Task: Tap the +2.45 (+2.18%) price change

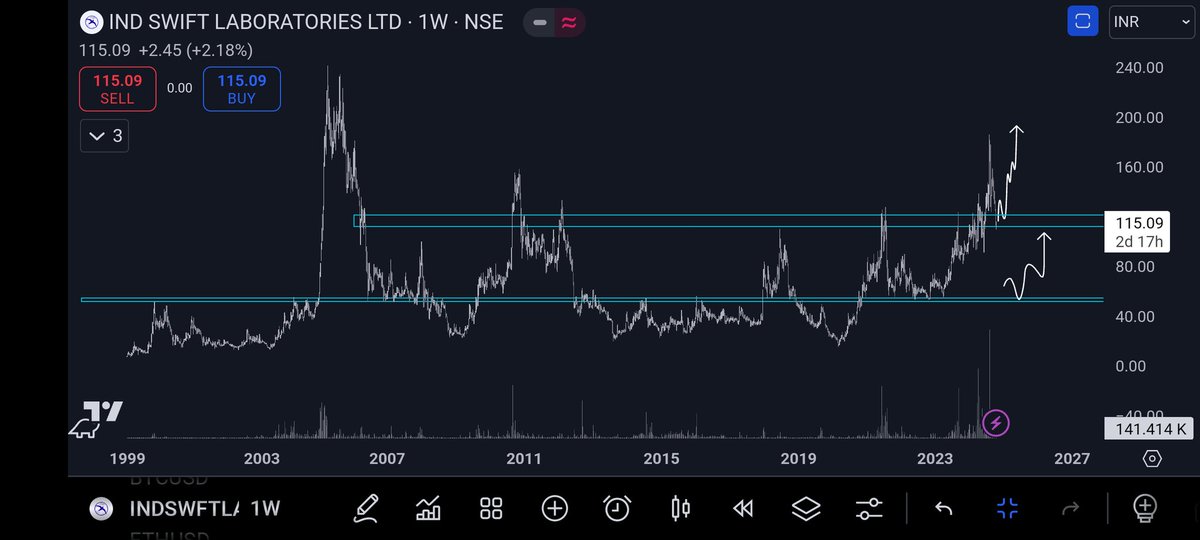Action: pos(195,49)
